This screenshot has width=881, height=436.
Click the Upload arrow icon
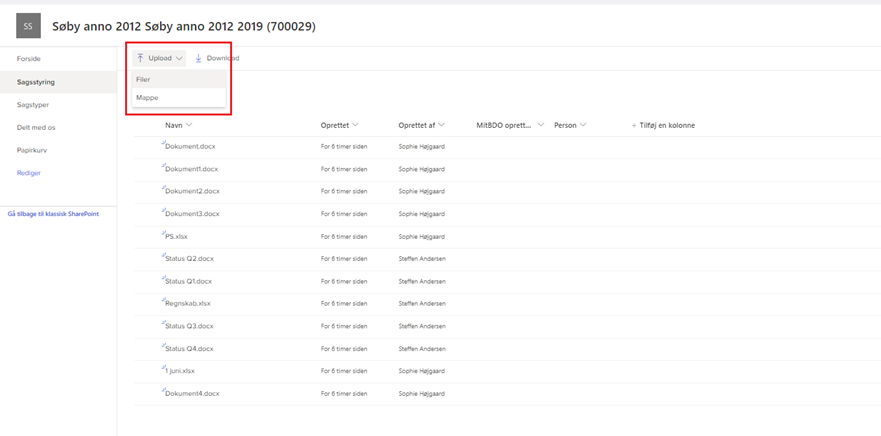[140, 58]
